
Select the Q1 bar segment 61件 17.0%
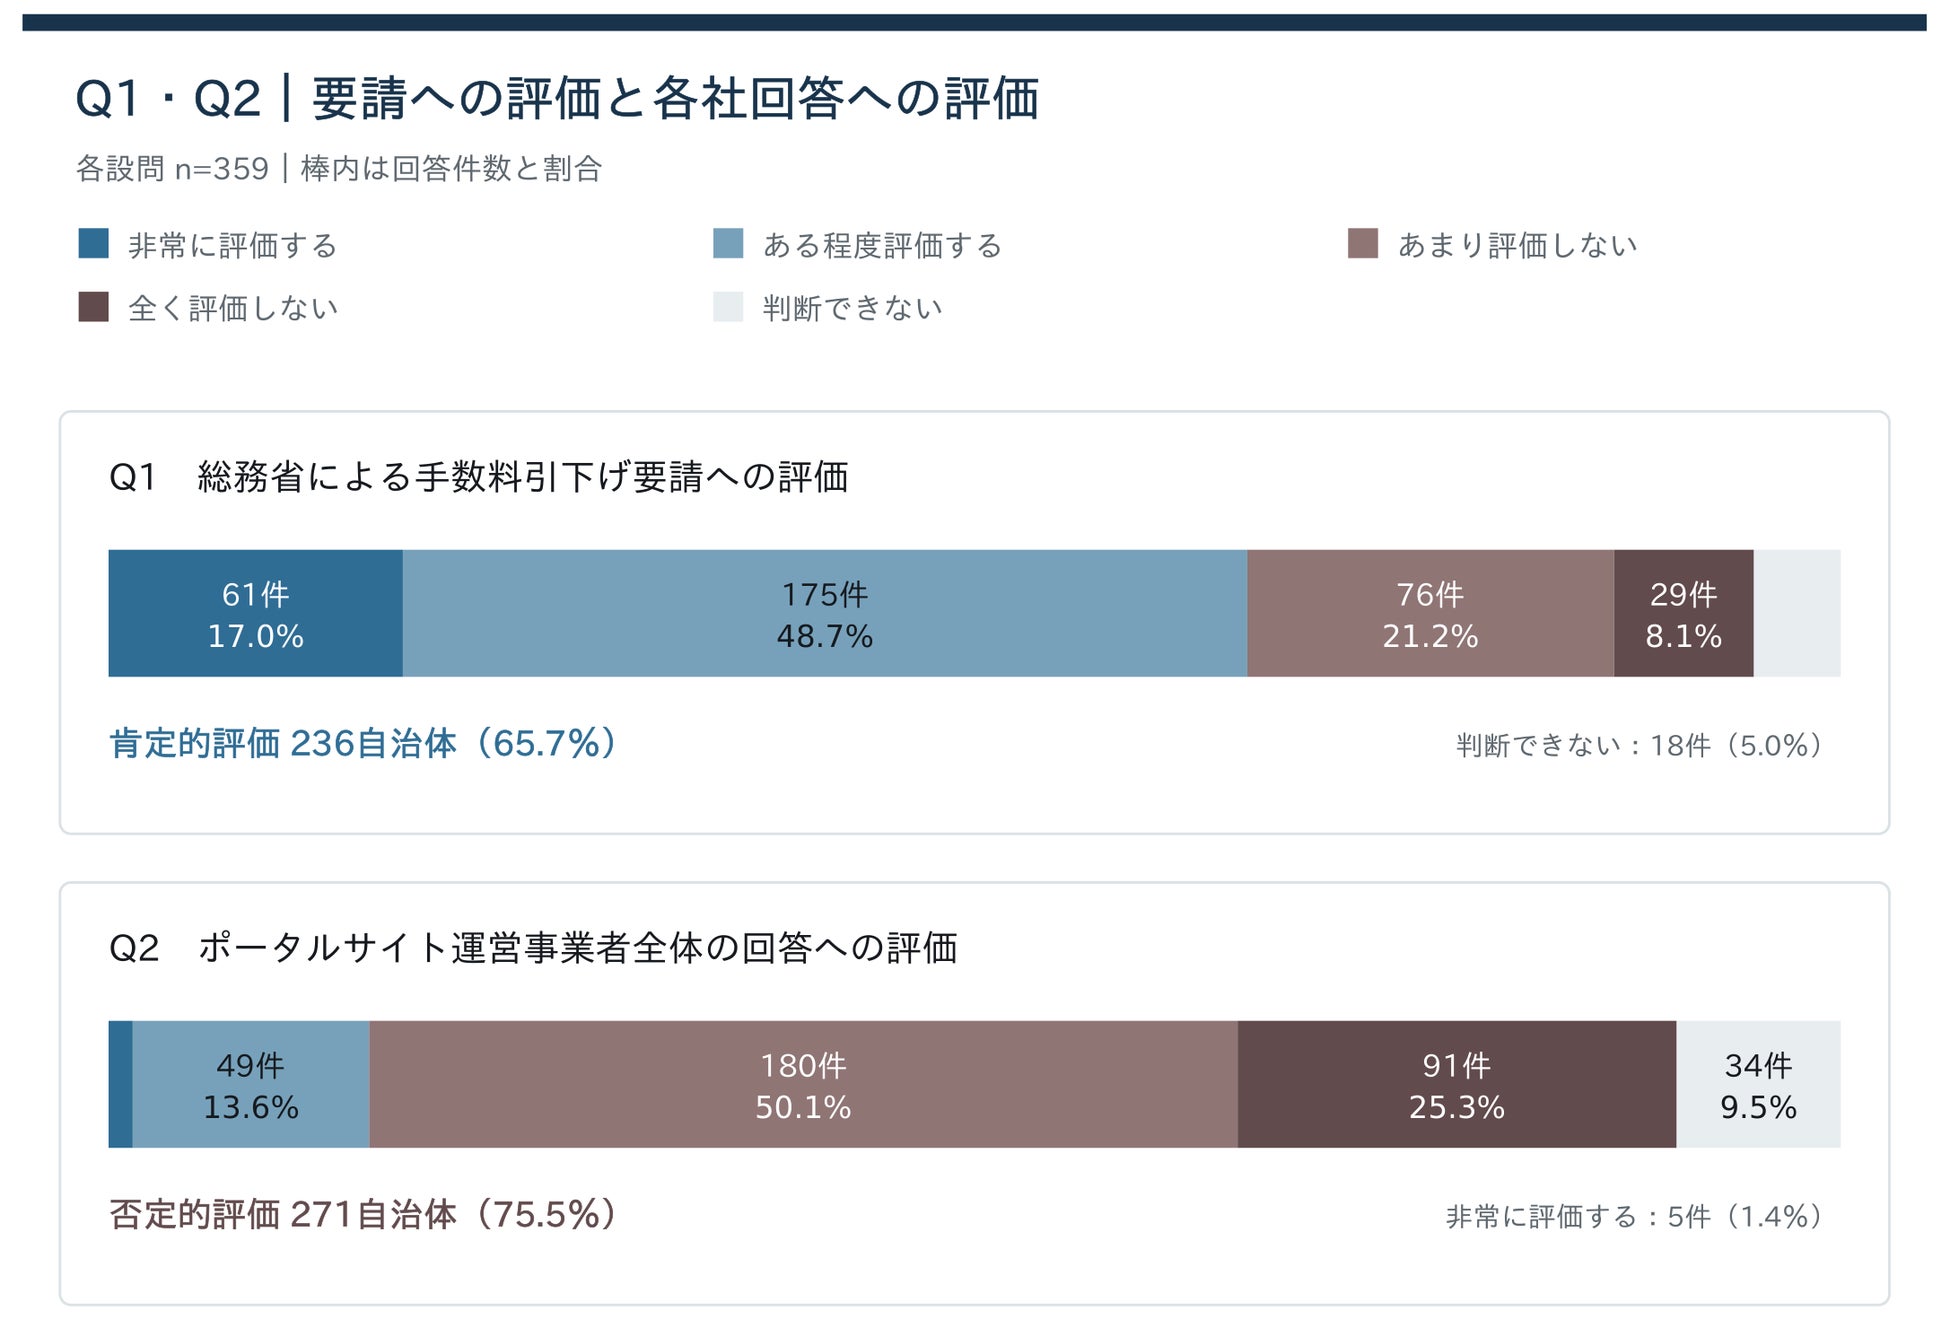point(256,613)
